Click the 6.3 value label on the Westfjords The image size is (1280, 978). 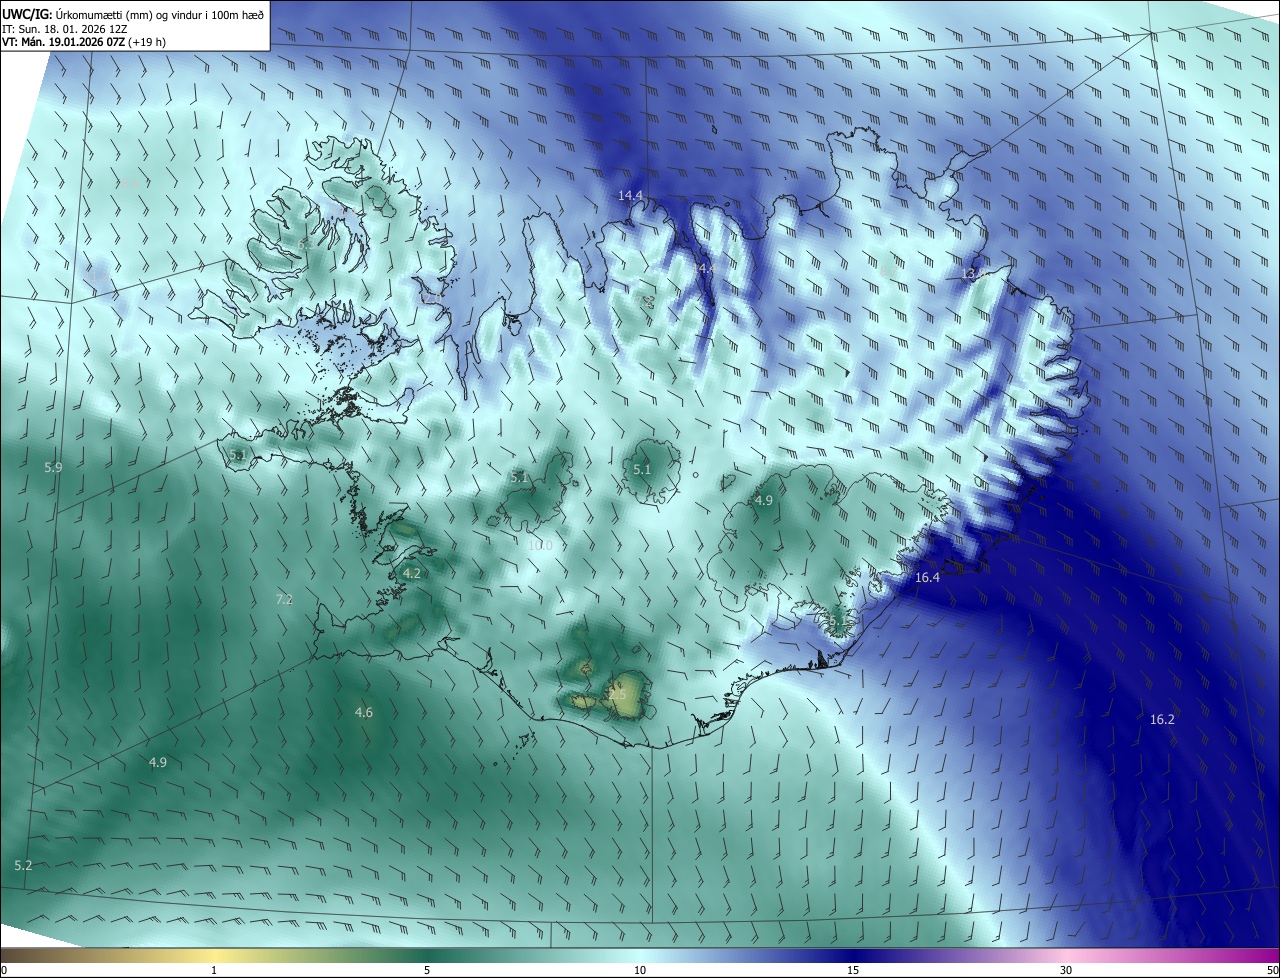[304, 243]
